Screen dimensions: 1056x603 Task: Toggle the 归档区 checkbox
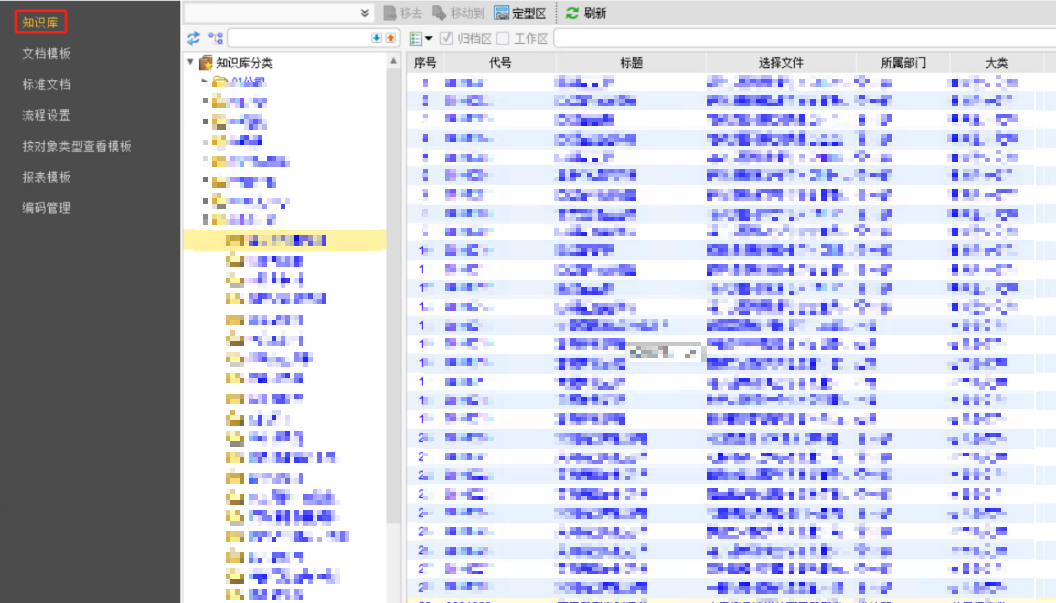446,38
